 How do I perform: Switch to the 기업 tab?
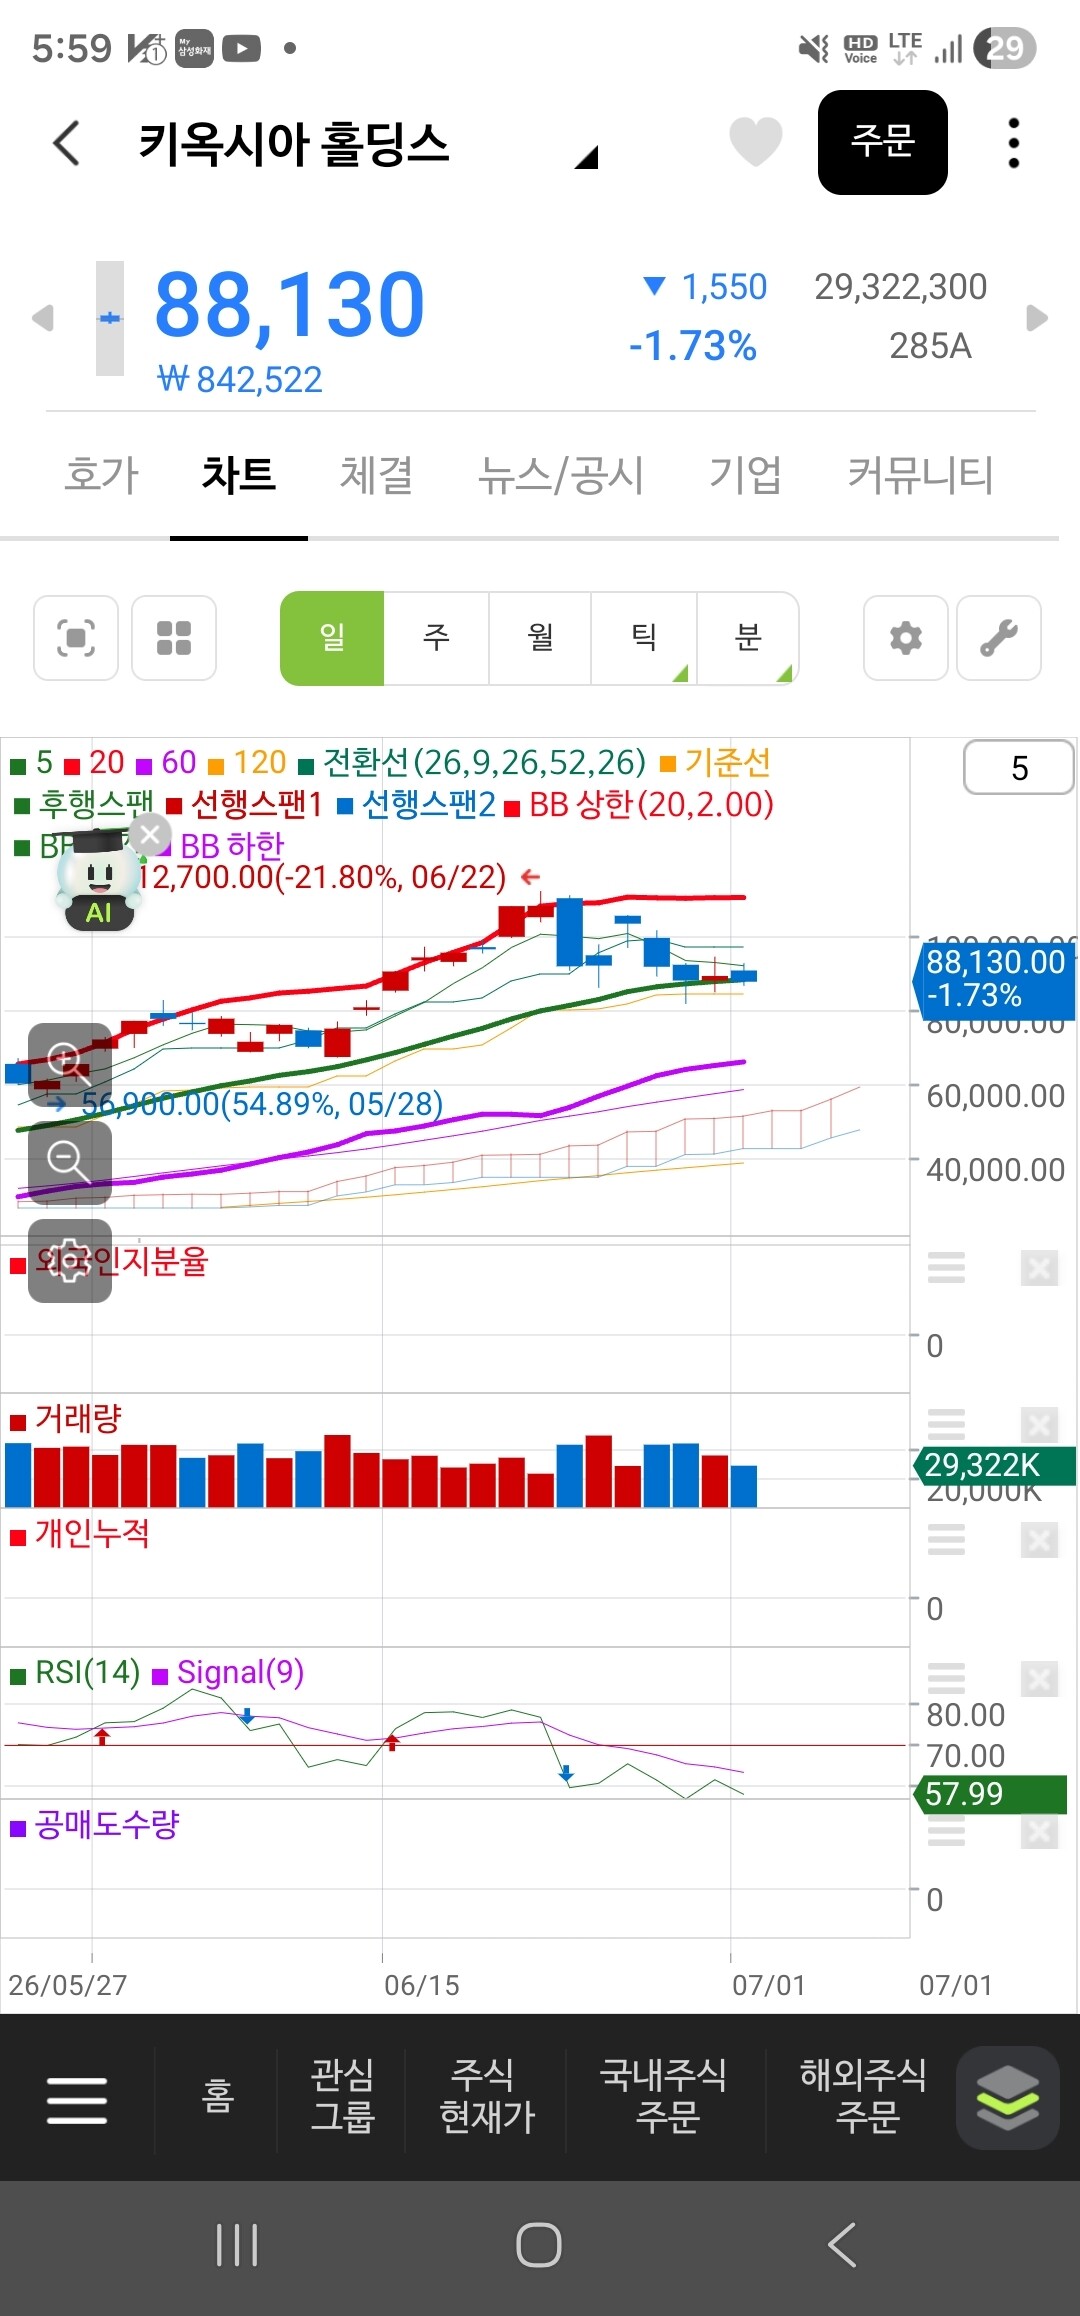tap(746, 474)
